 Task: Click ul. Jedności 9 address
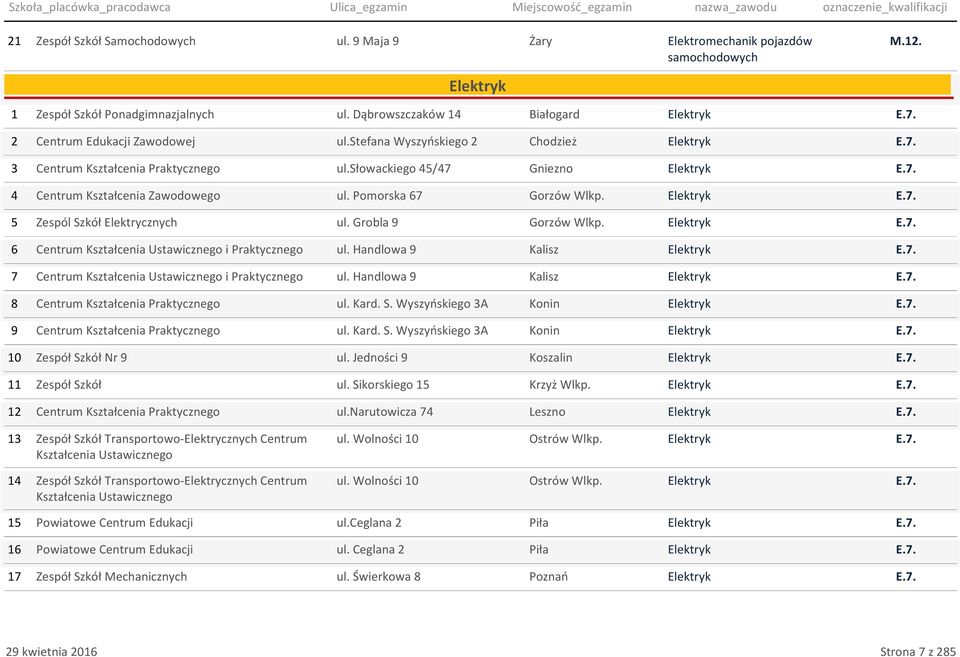[372, 358]
